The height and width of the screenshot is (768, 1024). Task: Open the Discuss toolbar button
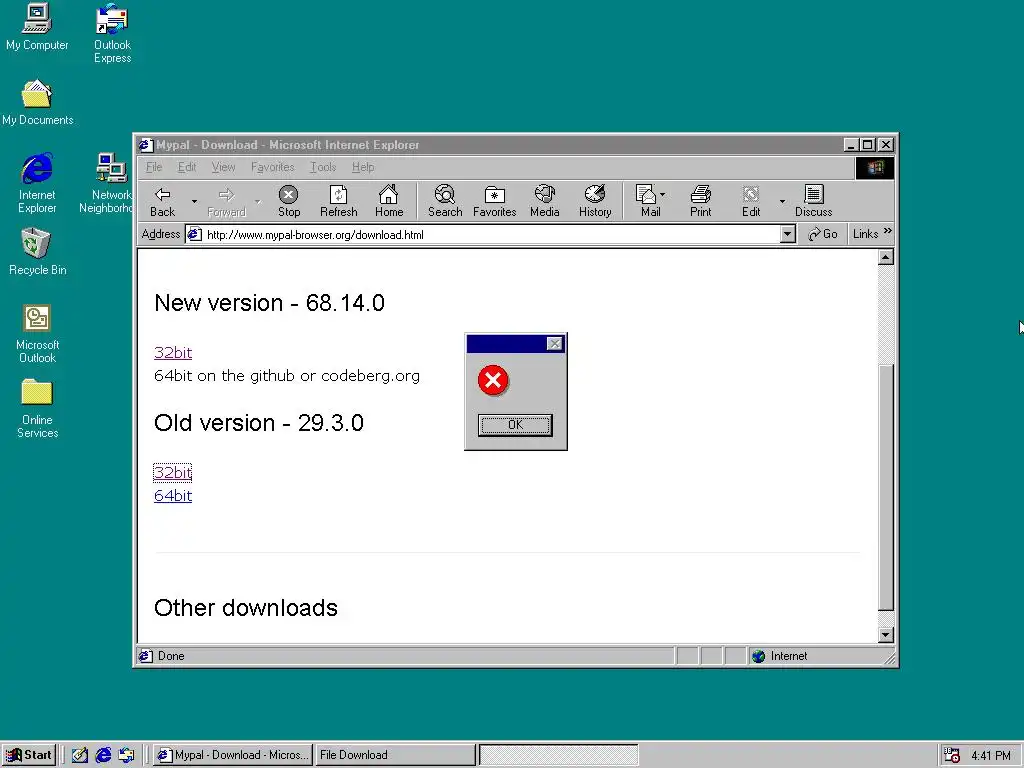coord(814,201)
